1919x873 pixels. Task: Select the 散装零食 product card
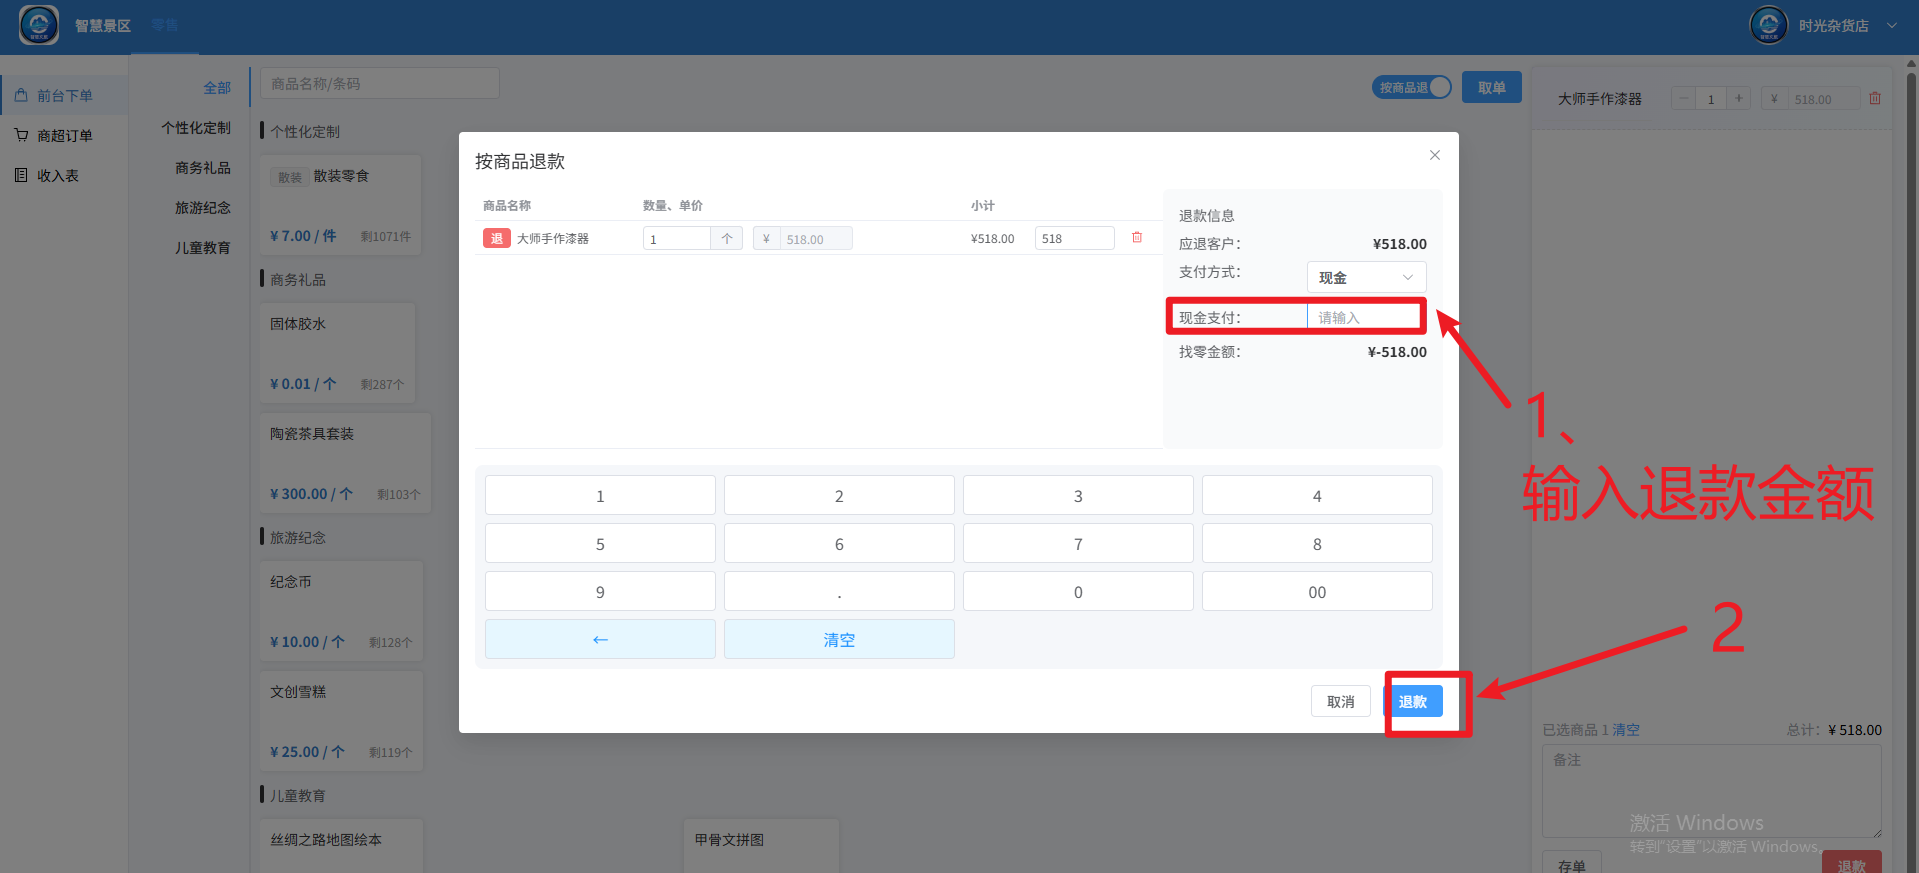pos(340,205)
